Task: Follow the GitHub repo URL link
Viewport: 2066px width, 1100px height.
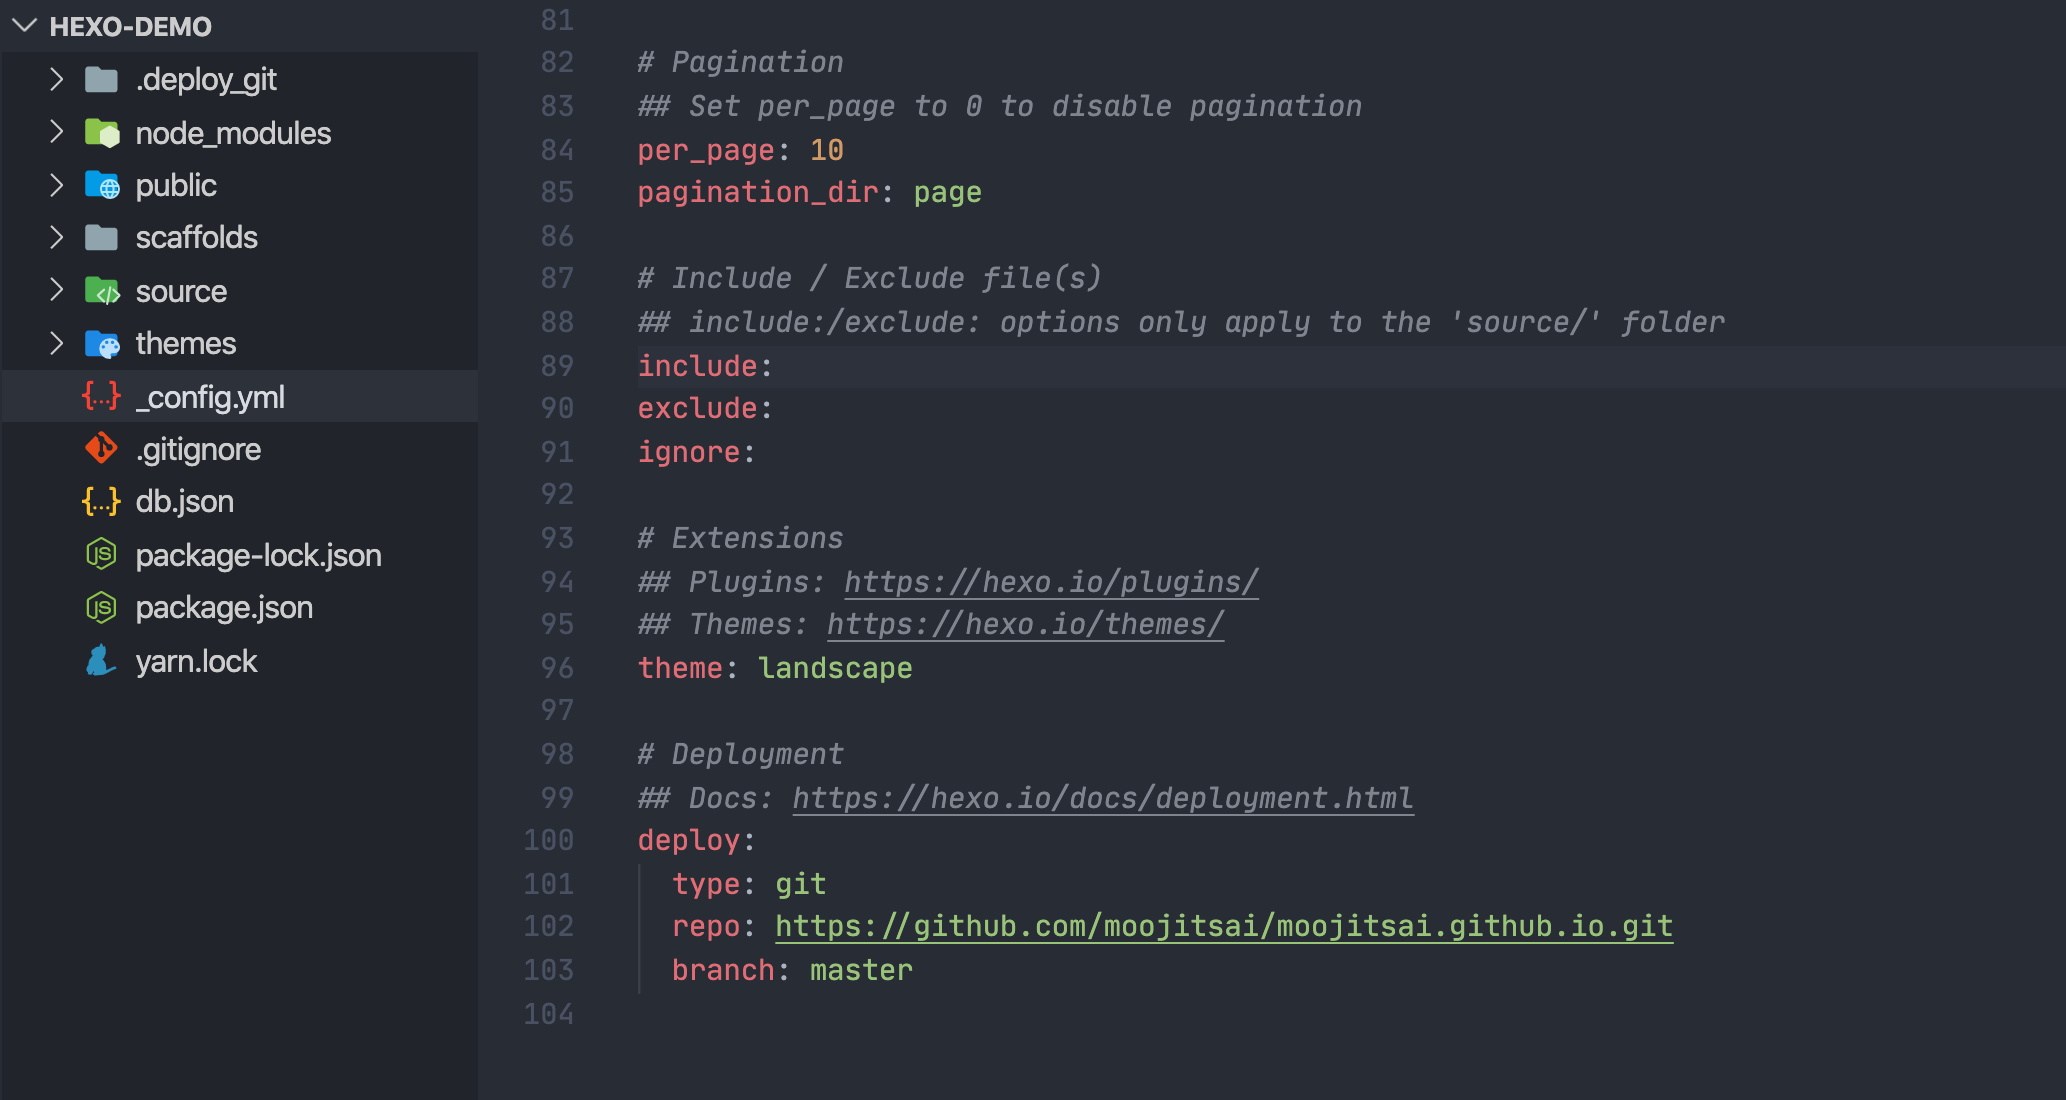Action: tap(1224, 926)
